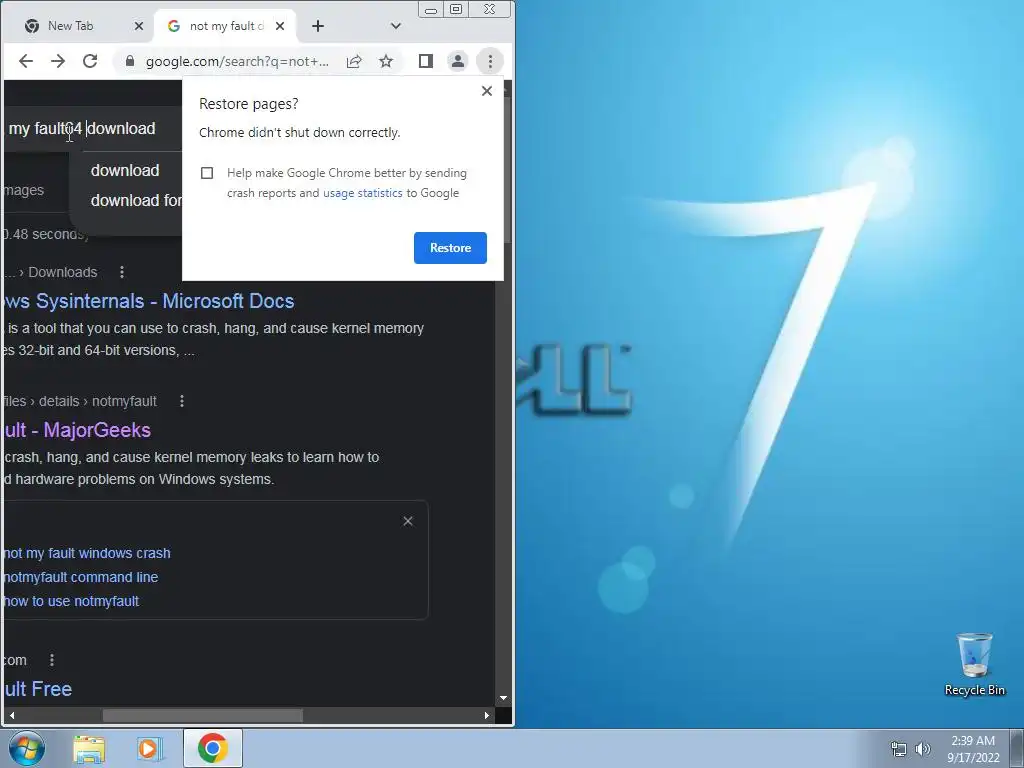Click in the Google search box text
The height and width of the screenshot is (768, 1024).
pos(82,129)
